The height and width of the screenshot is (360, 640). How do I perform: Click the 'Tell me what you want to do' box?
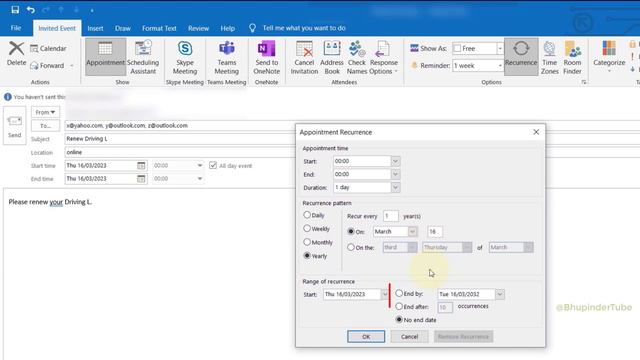[x=304, y=28]
